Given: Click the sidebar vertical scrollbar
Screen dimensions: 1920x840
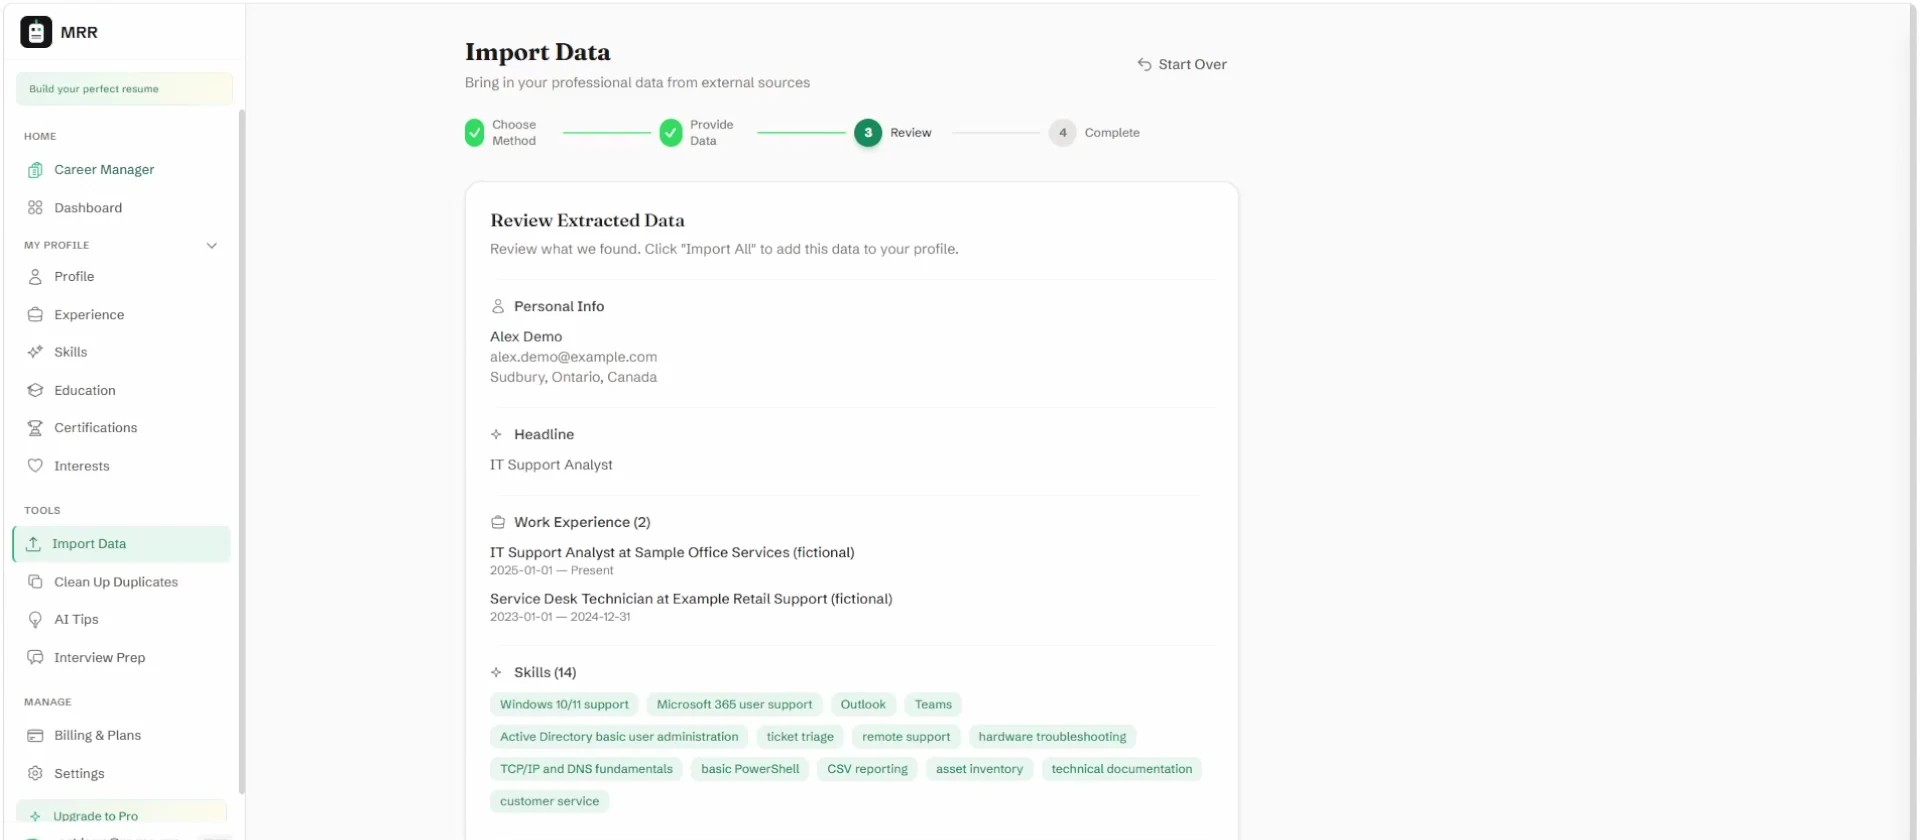Looking at the screenshot, I should (x=241, y=450).
